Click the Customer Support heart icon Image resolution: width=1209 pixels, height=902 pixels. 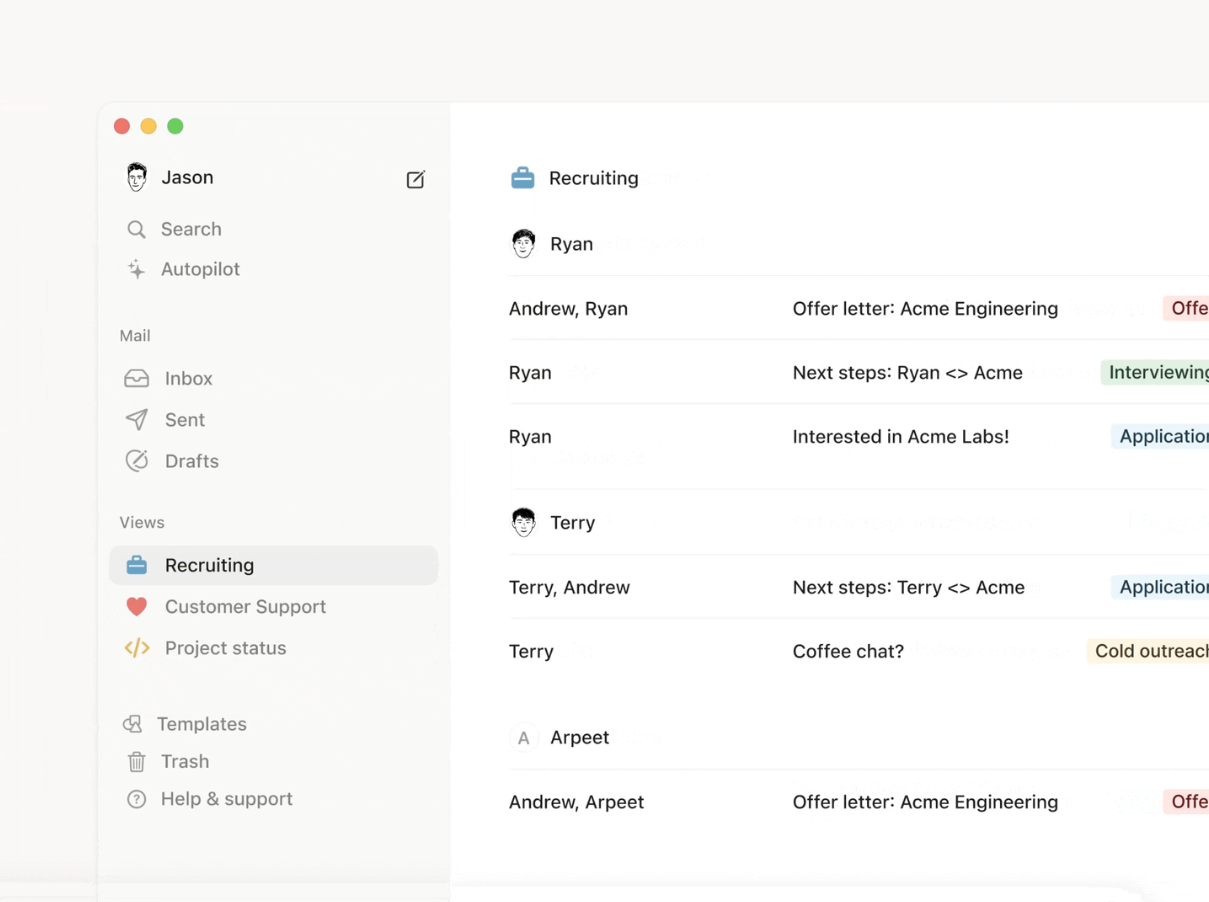(x=137, y=606)
